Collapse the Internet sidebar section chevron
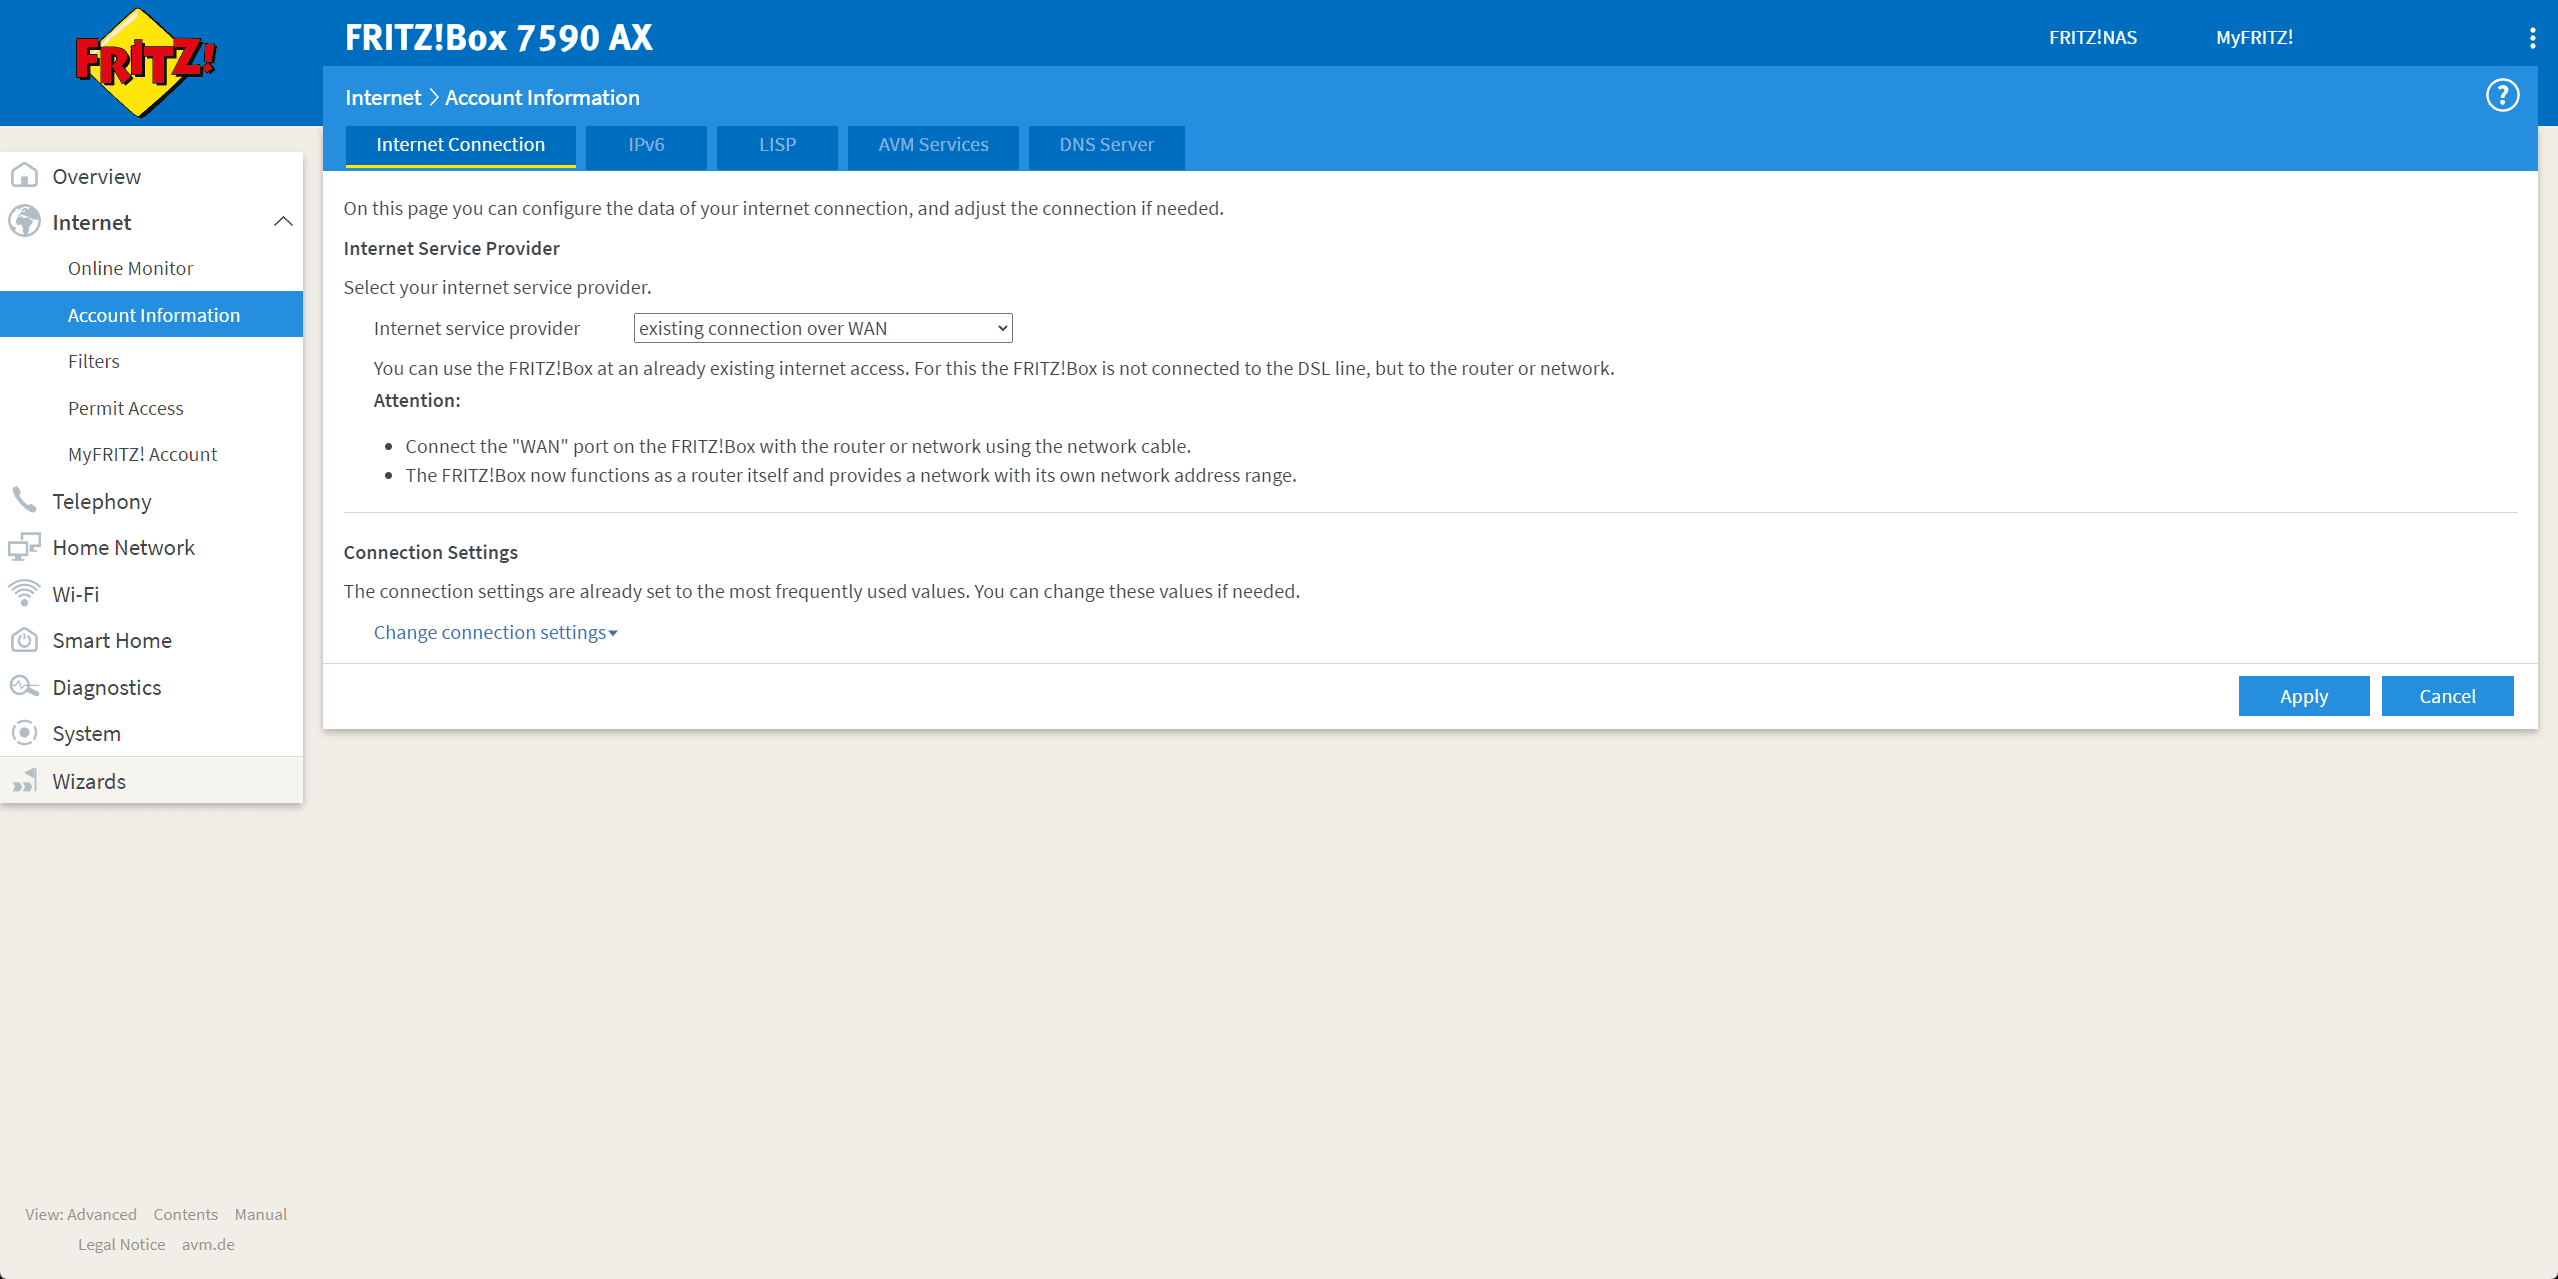The width and height of the screenshot is (2558, 1279). (x=283, y=222)
